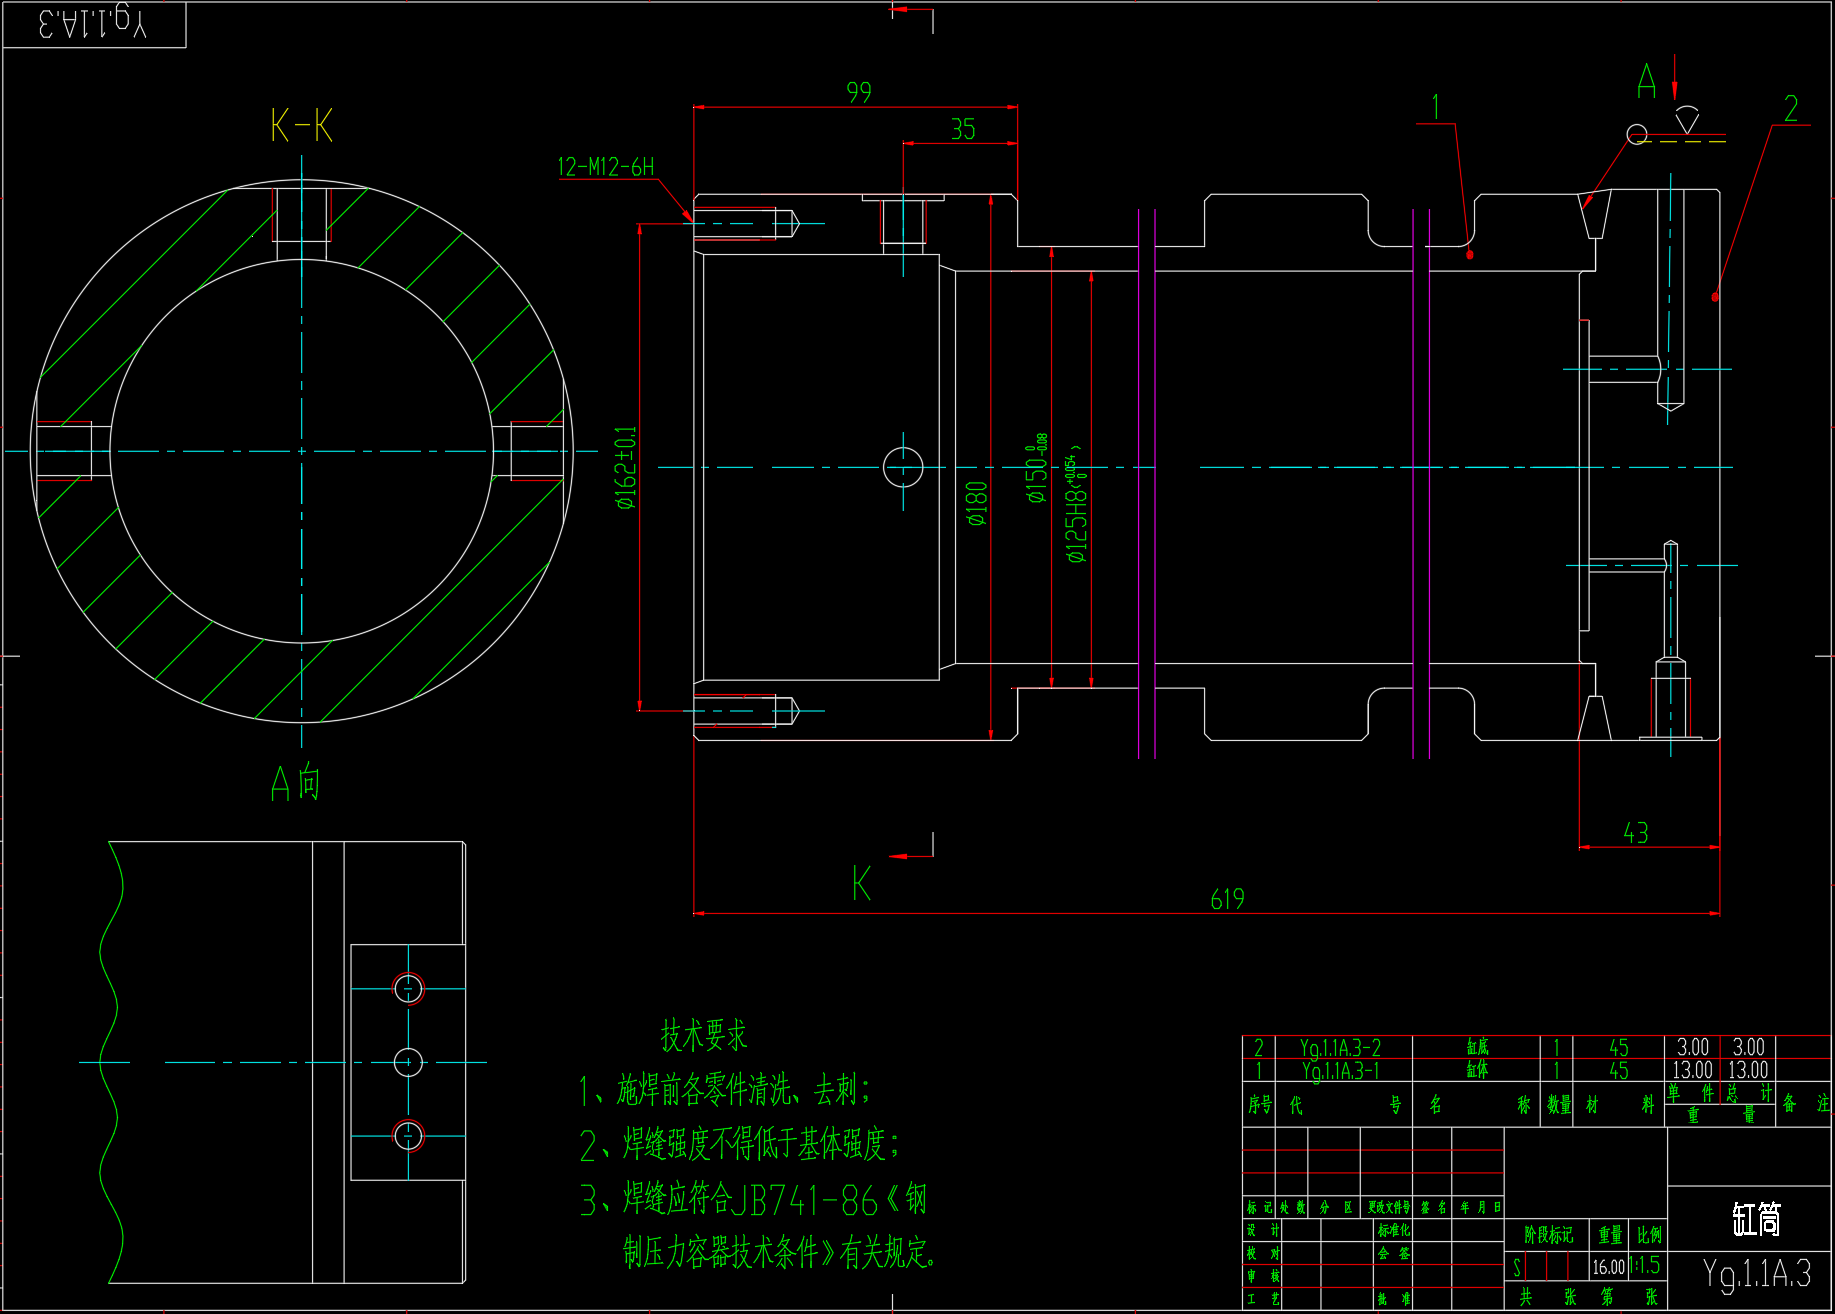Image resolution: width=1835 pixels, height=1314 pixels.
Task: Select the 缸筒 title in title block
Action: [x=1756, y=1219]
